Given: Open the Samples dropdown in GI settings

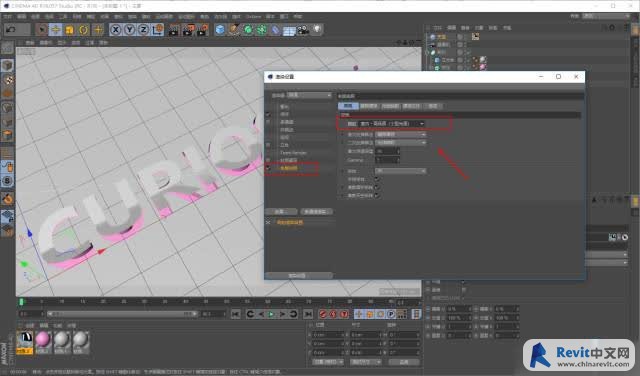Looking at the screenshot, I should (x=400, y=171).
